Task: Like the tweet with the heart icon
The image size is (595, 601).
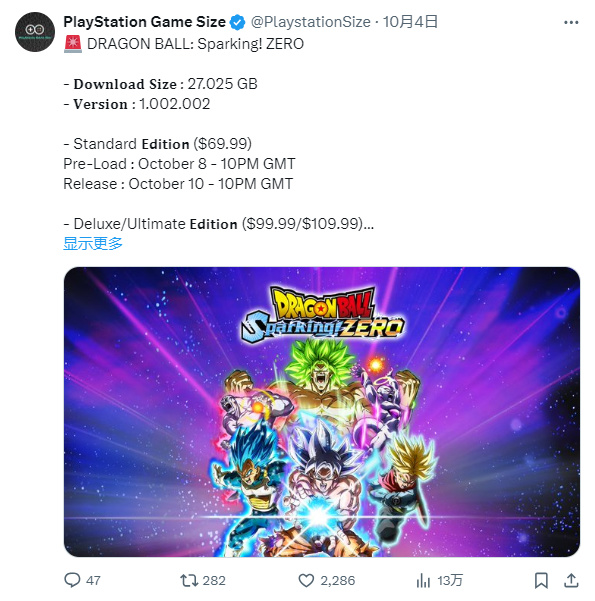Action: click(x=306, y=580)
